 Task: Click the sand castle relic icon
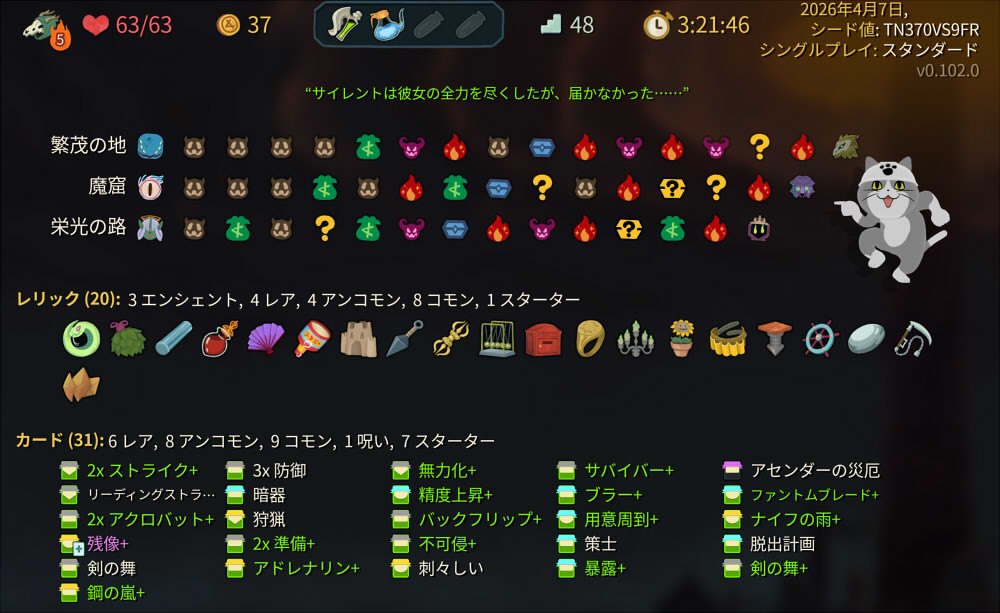pyautogui.click(x=358, y=339)
